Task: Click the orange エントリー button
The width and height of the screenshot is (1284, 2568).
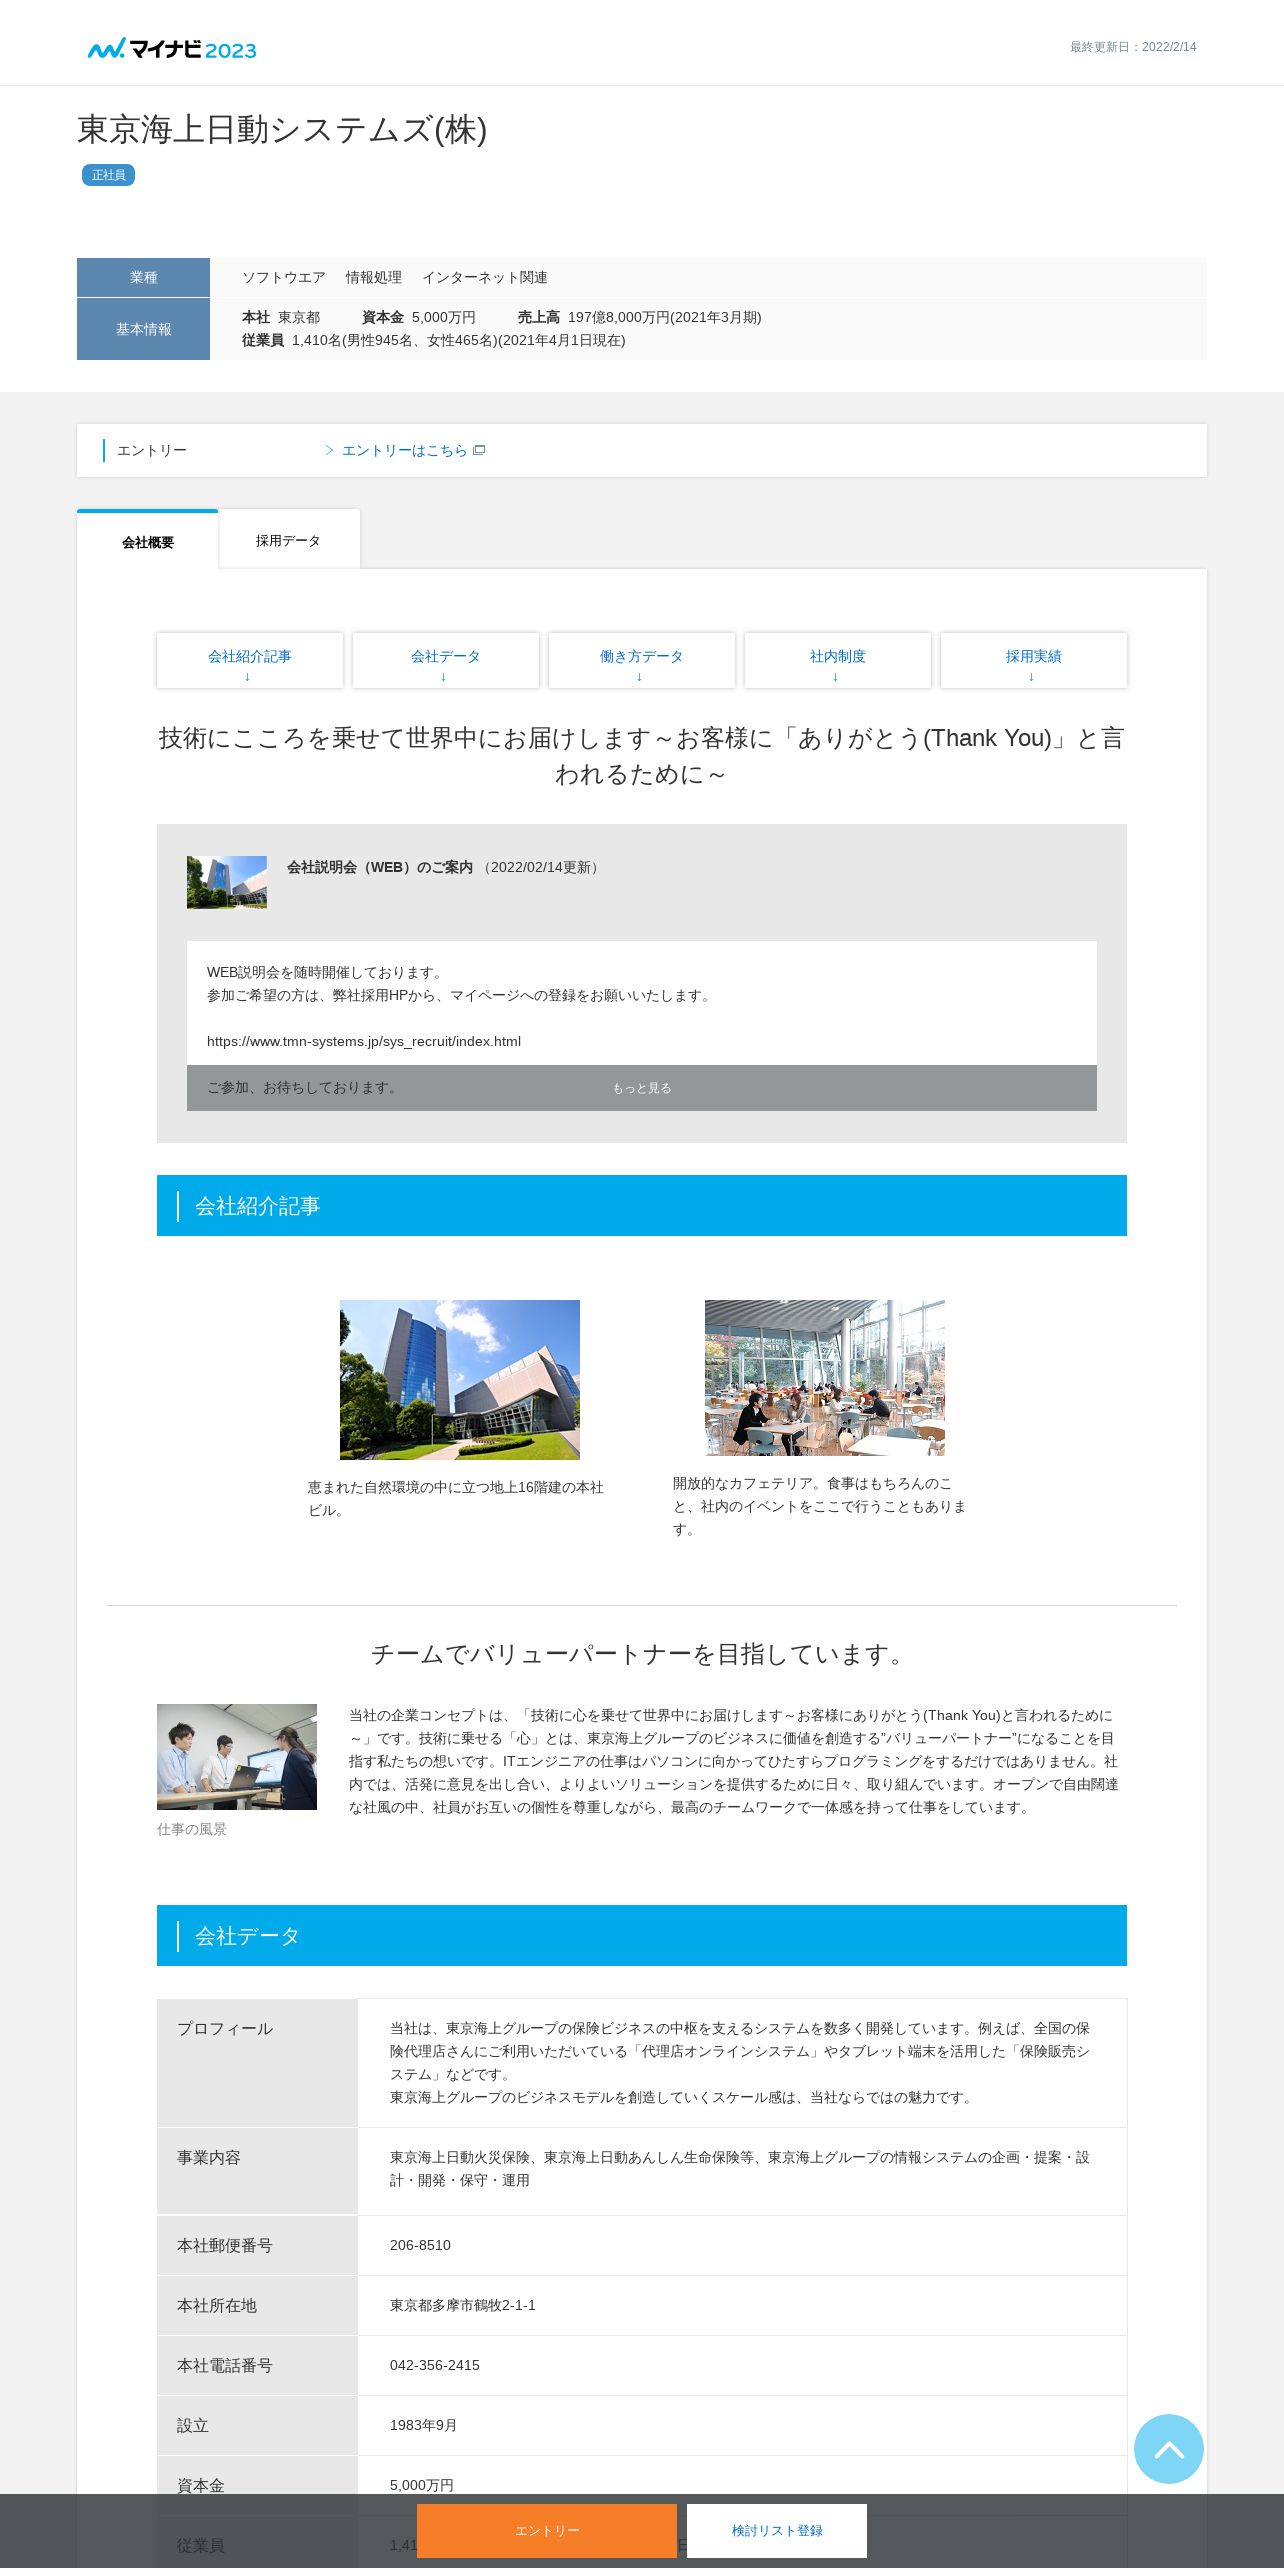Action: pyautogui.click(x=547, y=2530)
